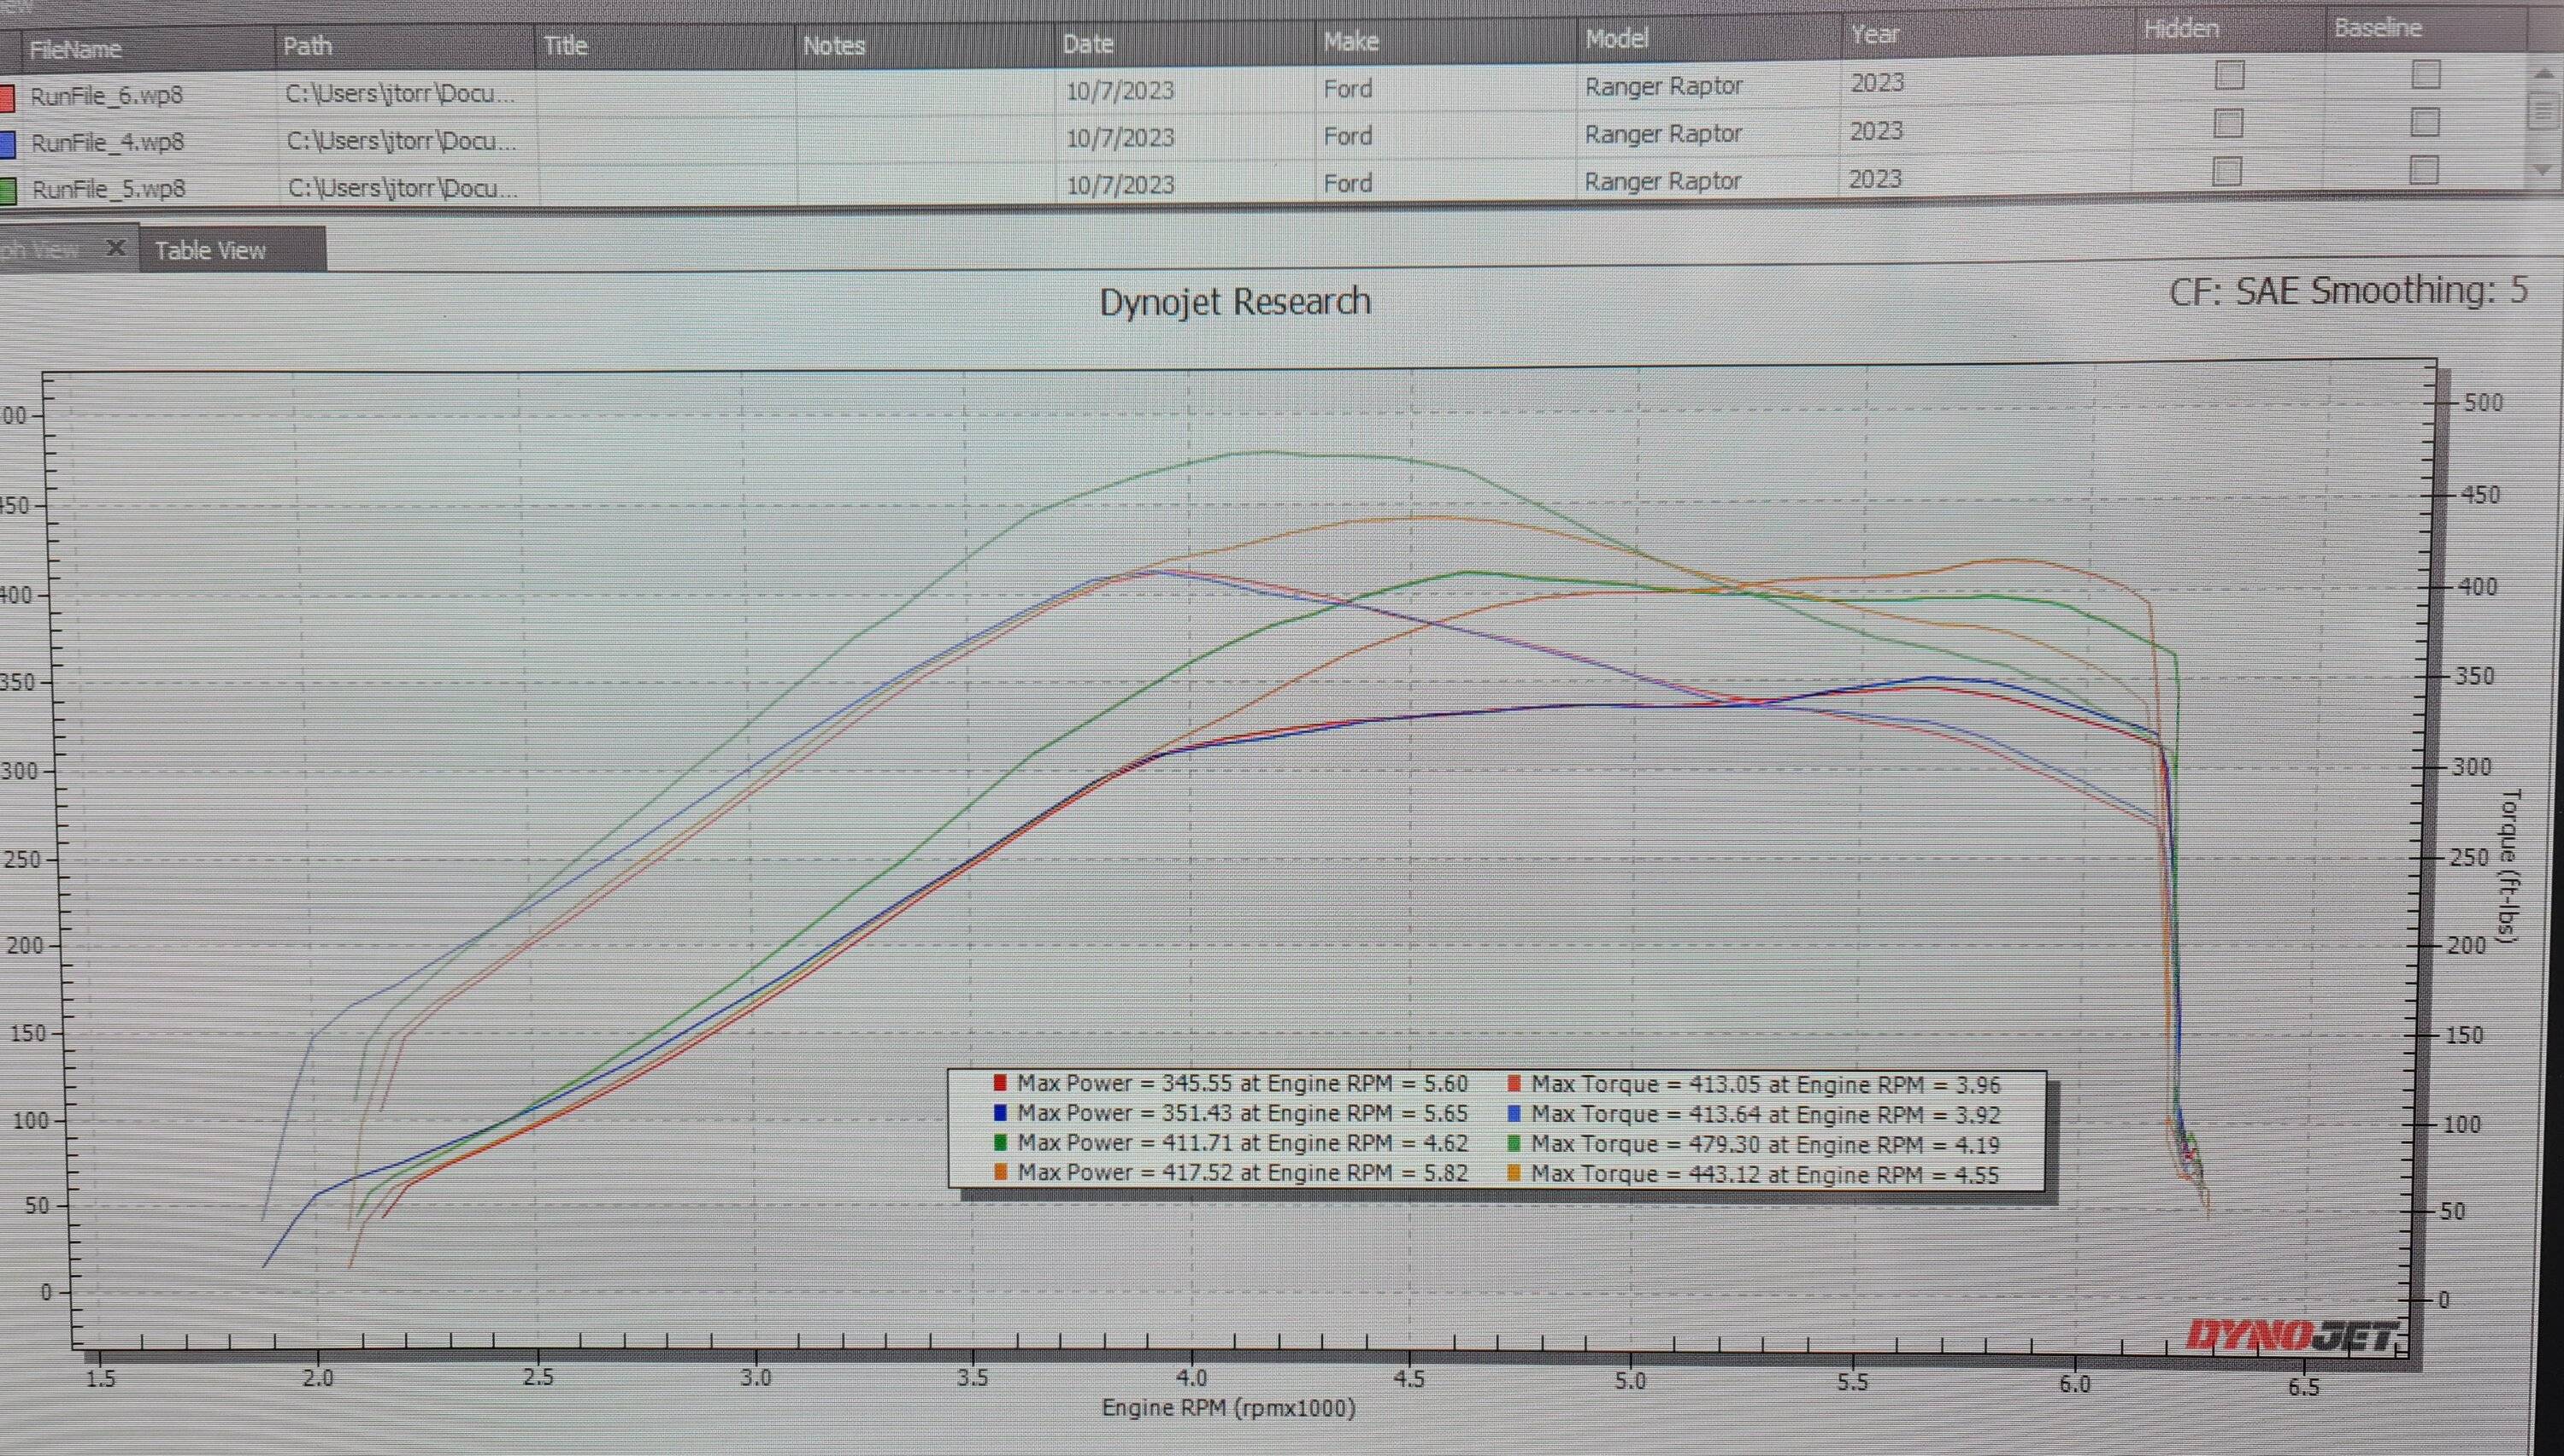Click the CF: SAE Smoothing: 5 label
This screenshot has height=1456, width=2564.
coord(2348,291)
